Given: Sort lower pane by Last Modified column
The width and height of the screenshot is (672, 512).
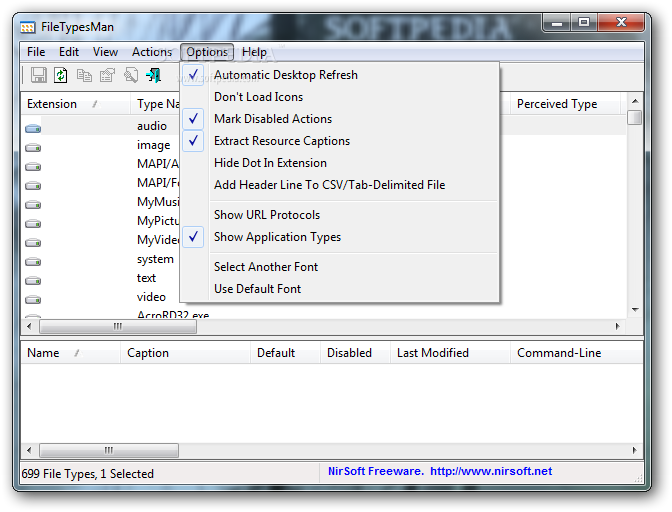Looking at the screenshot, I should [450, 353].
